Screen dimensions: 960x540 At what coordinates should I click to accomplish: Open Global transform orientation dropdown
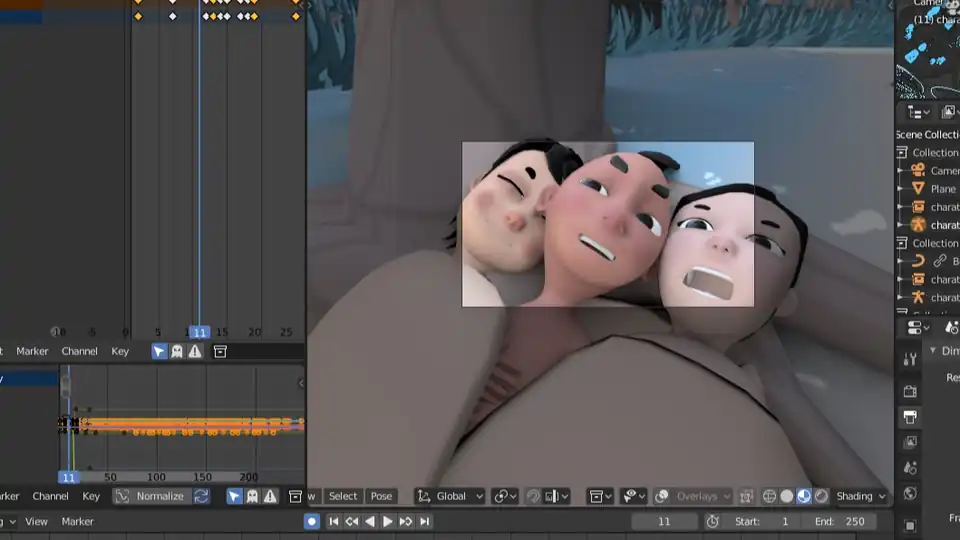point(451,497)
